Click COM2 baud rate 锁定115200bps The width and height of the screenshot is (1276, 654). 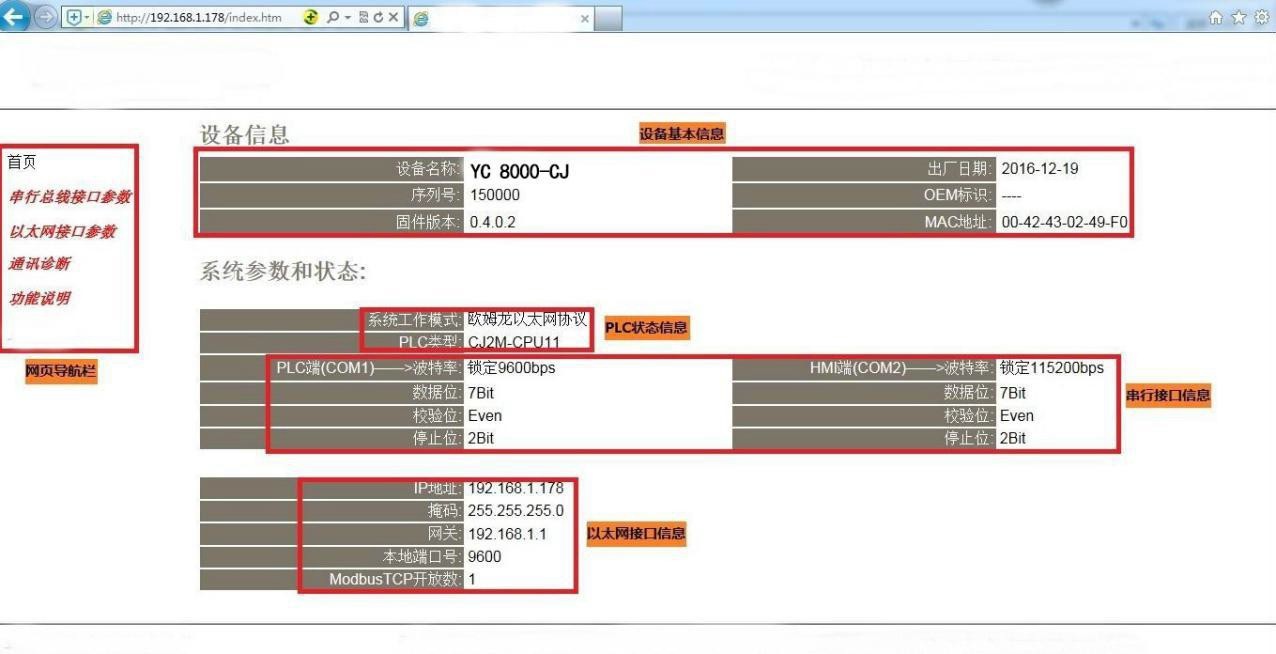pos(1052,367)
